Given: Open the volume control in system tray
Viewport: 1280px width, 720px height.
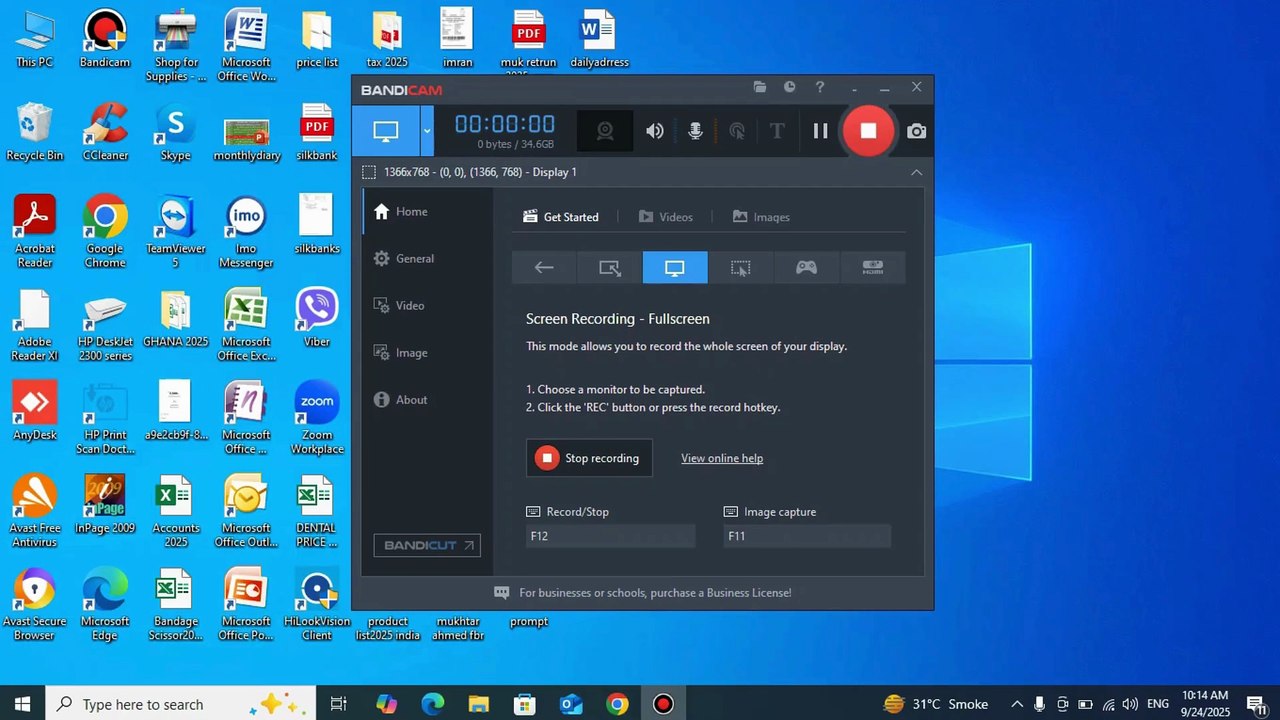Looking at the screenshot, I should (1130, 704).
